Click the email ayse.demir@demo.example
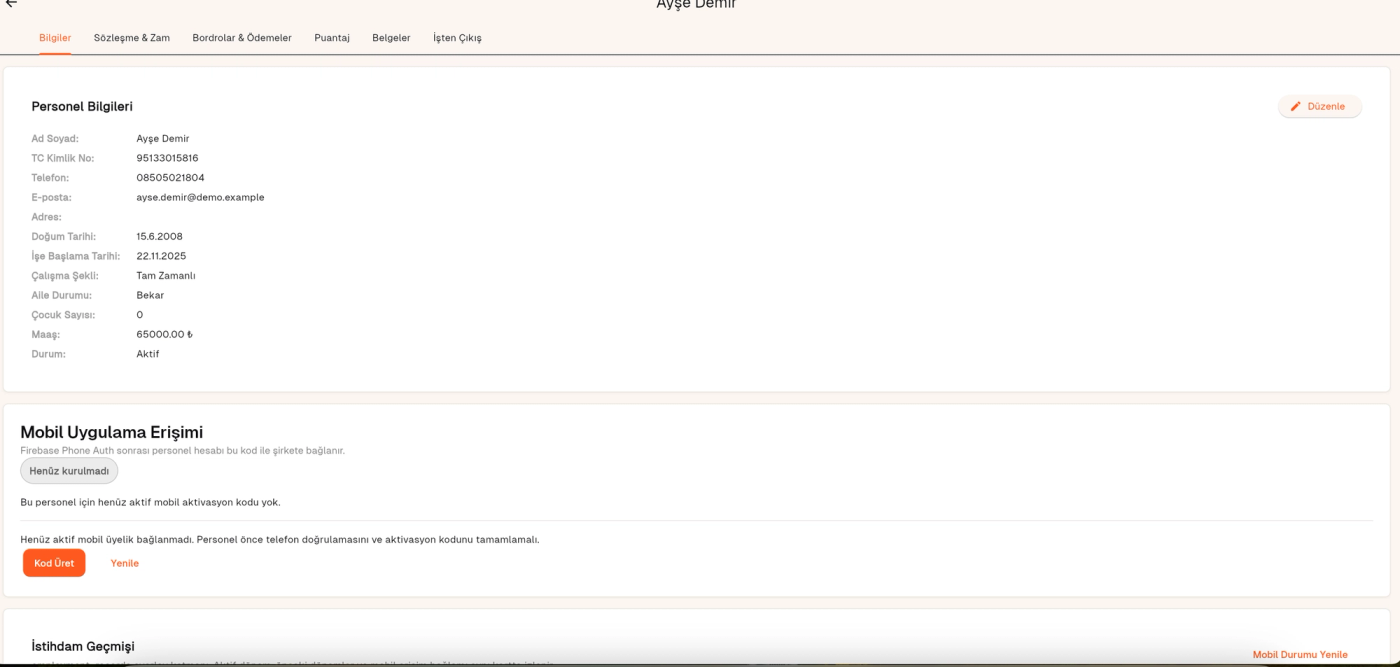The image size is (1400, 667). click(x=200, y=198)
